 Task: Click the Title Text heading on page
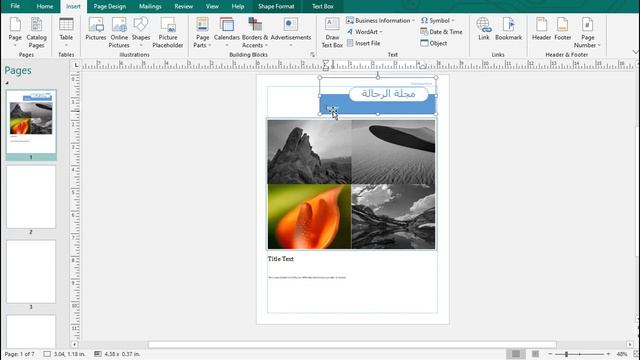280,259
